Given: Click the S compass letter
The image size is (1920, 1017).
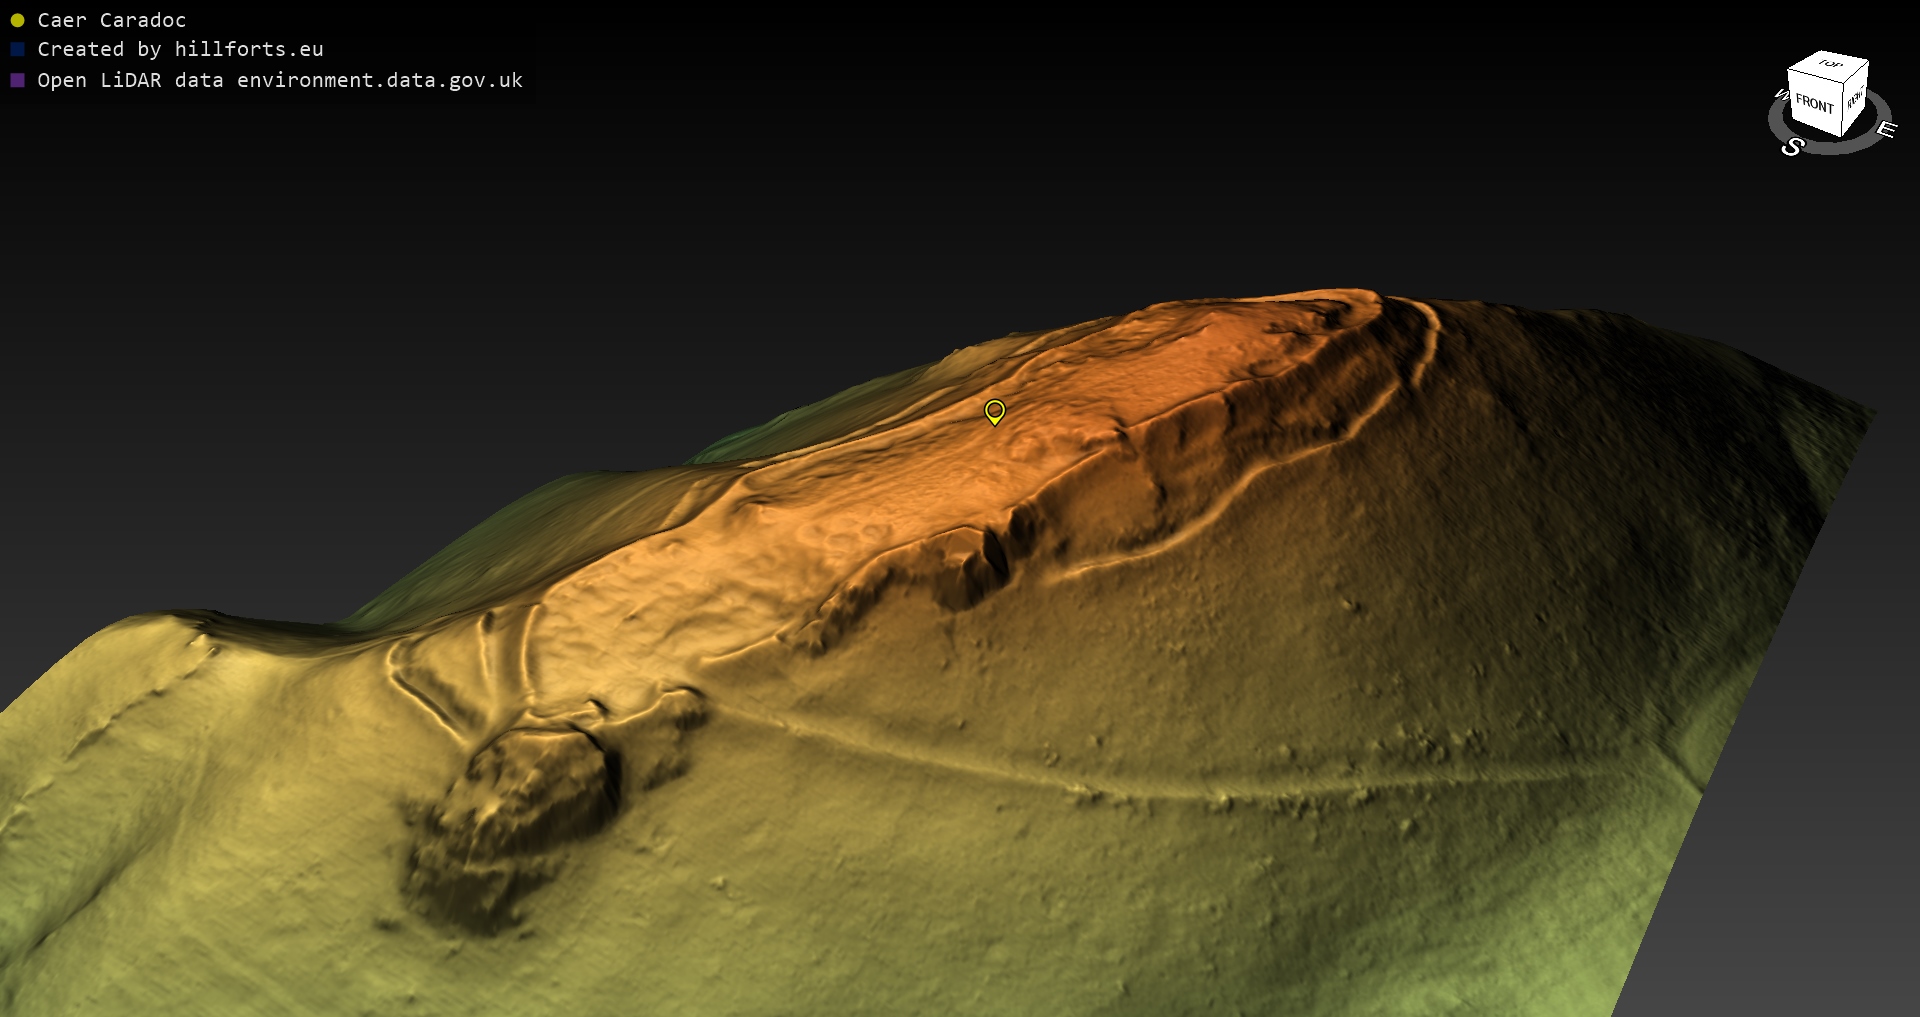Looking at the screenshot, I should 1792,147.
